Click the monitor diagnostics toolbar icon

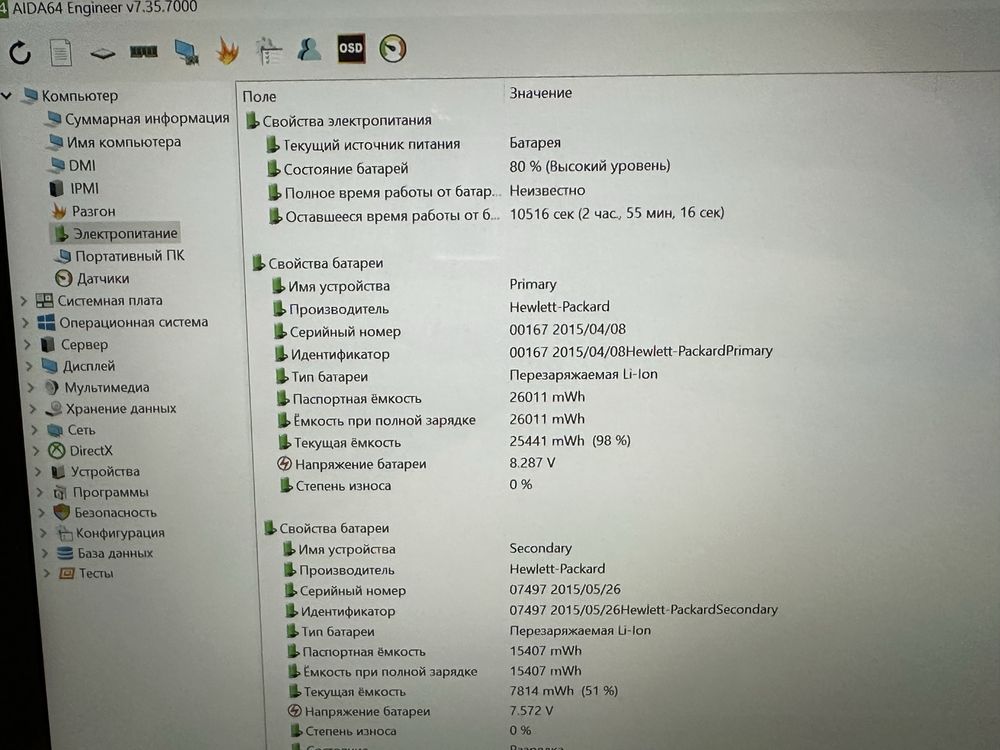pyautogui.click(x=187, y=52)
